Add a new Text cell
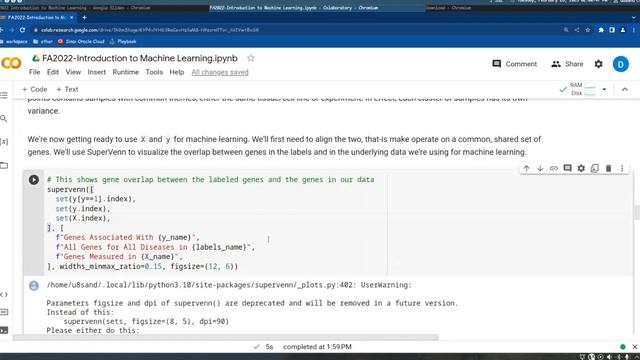Screen dimensions: 640x360 (67, 89)
